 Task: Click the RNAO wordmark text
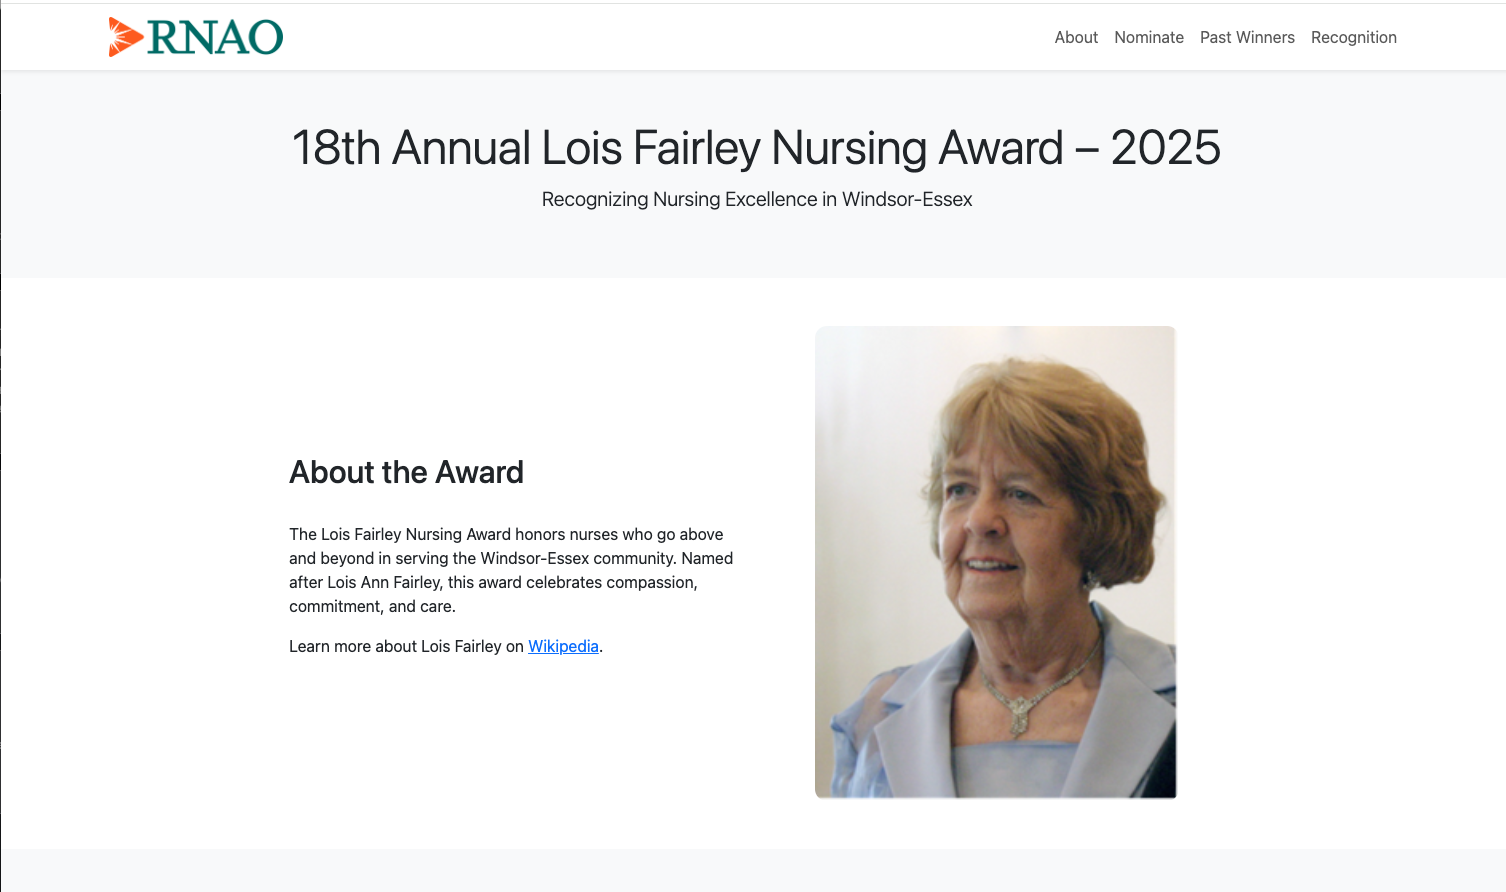pyautogui.click(x=215, y=37)
